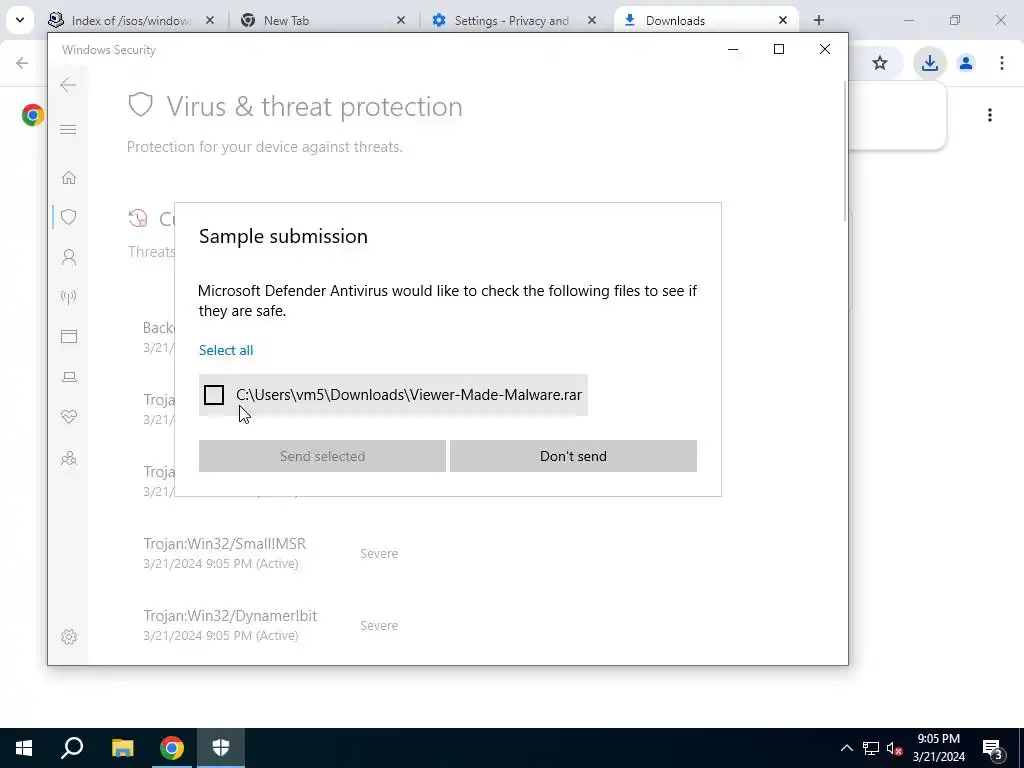Open Chrome tab search dropdown
This screenshot has height=768, width=1024.
pos(20,20)
